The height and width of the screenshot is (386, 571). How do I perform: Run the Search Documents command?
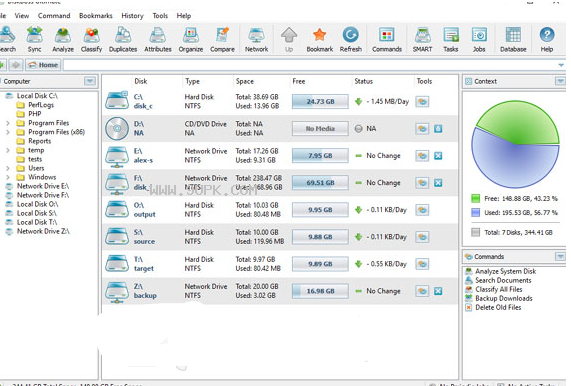click(x=498, y=280)
